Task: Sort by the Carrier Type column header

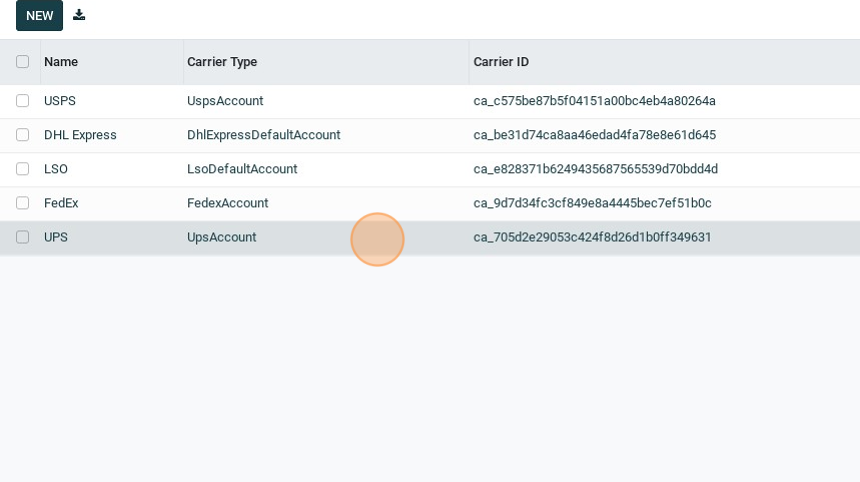Action: pos(222,62)
